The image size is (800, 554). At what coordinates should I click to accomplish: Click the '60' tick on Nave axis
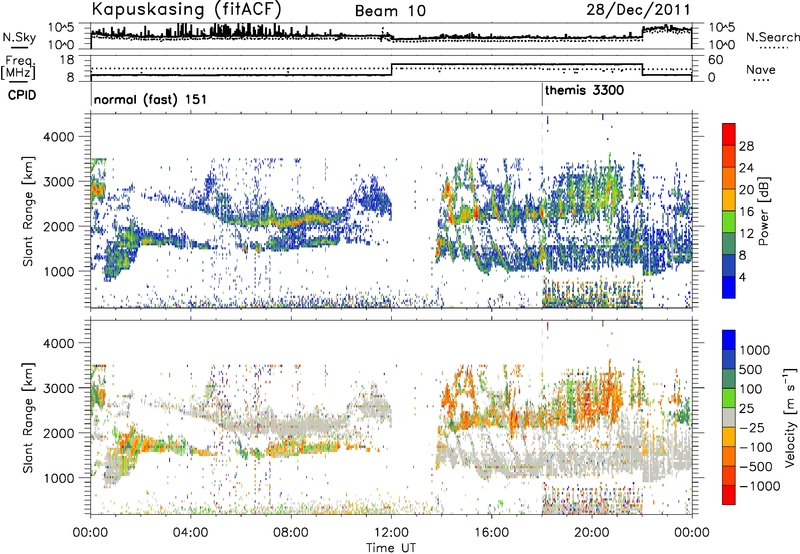click(x=716, y=60)
